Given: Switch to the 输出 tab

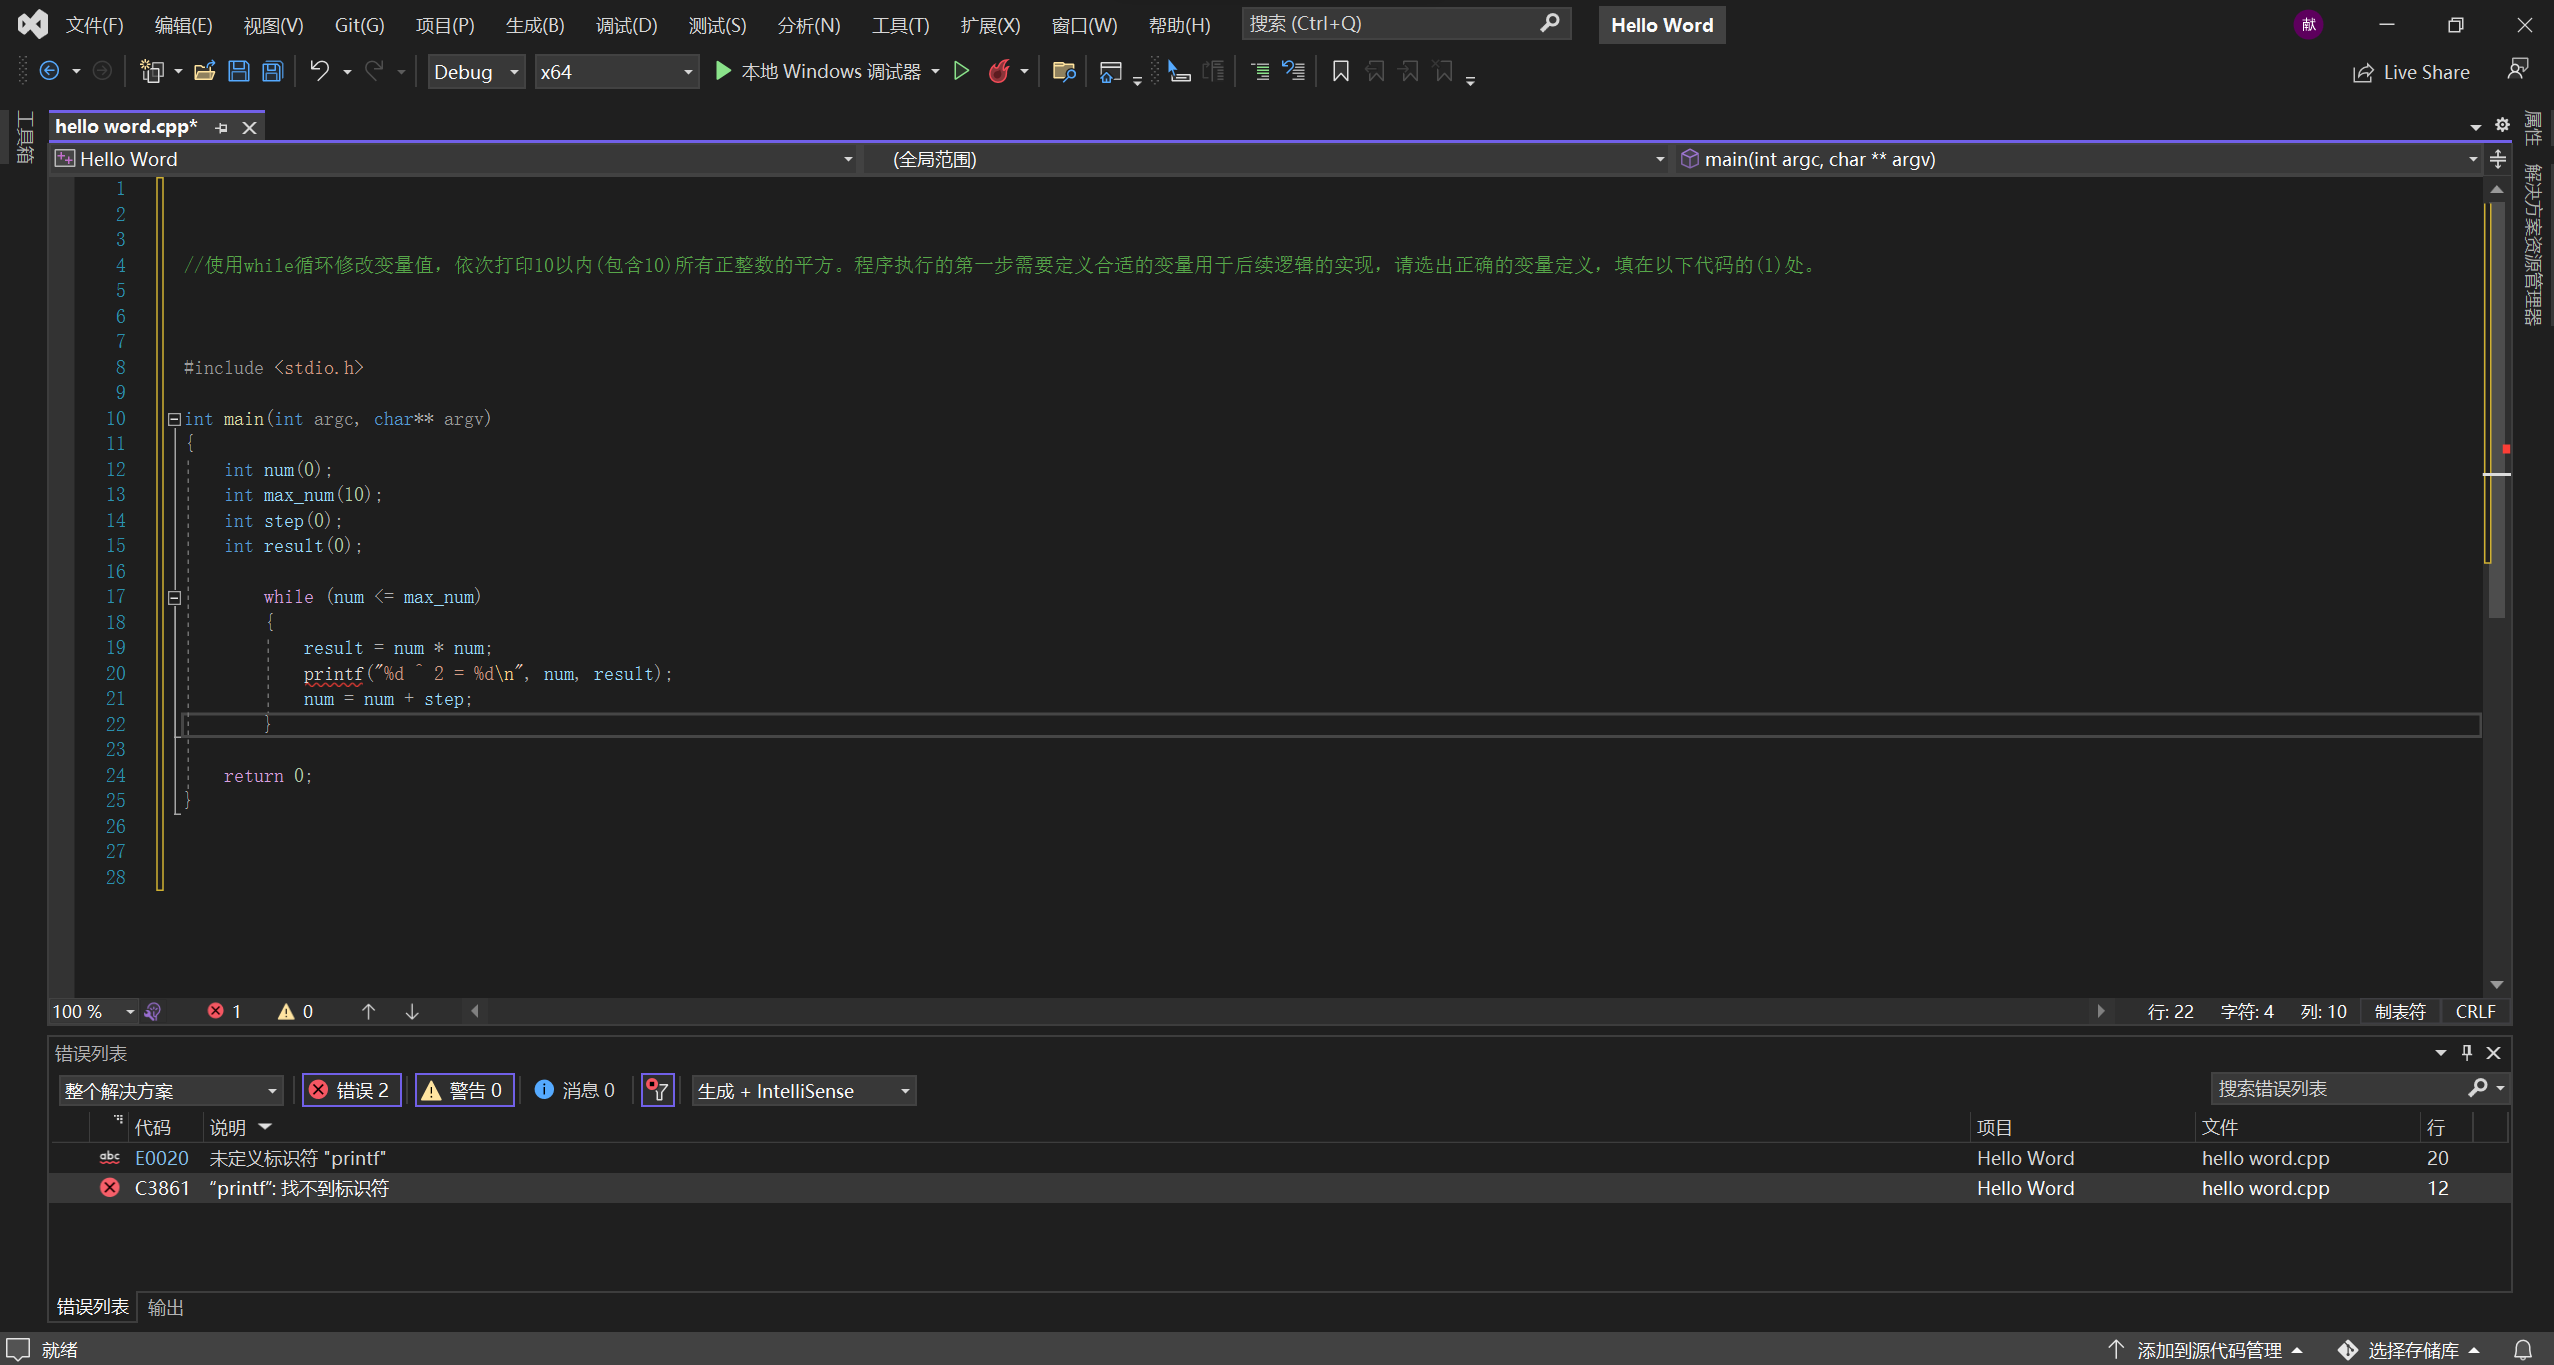Looking at the screenshot, I should pos(165,1307).
